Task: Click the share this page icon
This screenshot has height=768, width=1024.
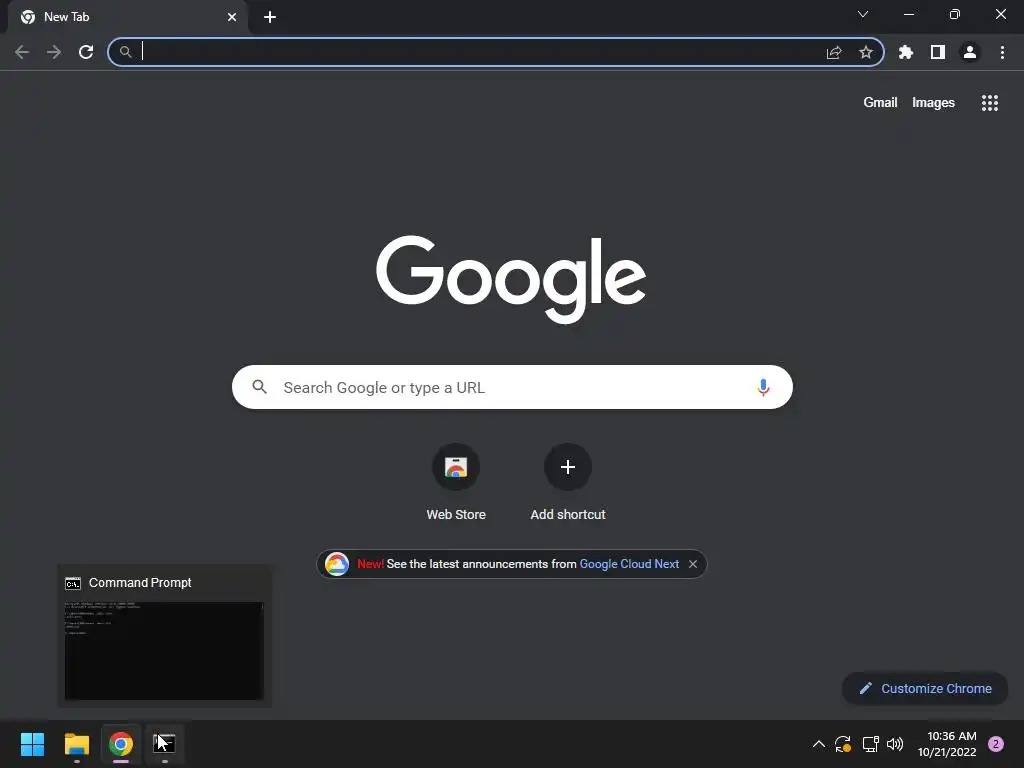Action: (x=834, y=52)
